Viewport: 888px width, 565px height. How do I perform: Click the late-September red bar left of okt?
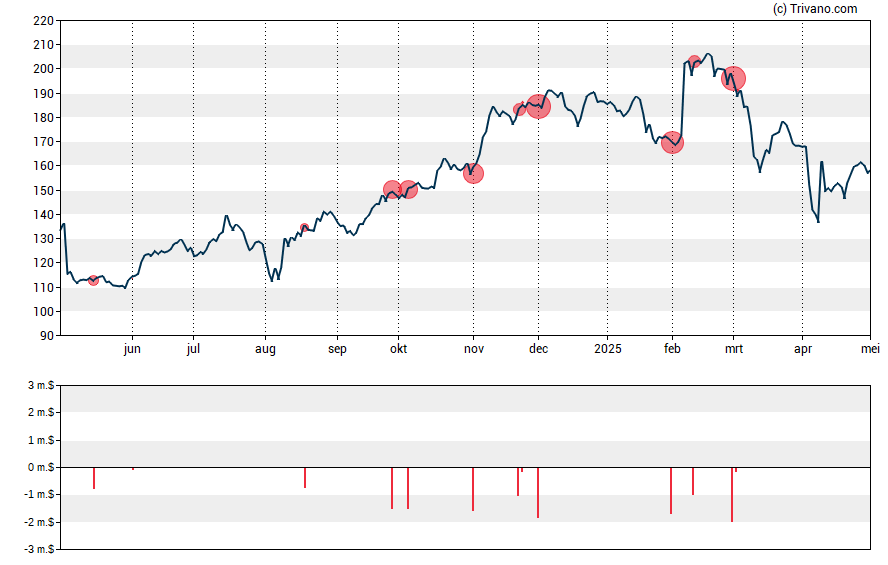[x=392, y=488]
